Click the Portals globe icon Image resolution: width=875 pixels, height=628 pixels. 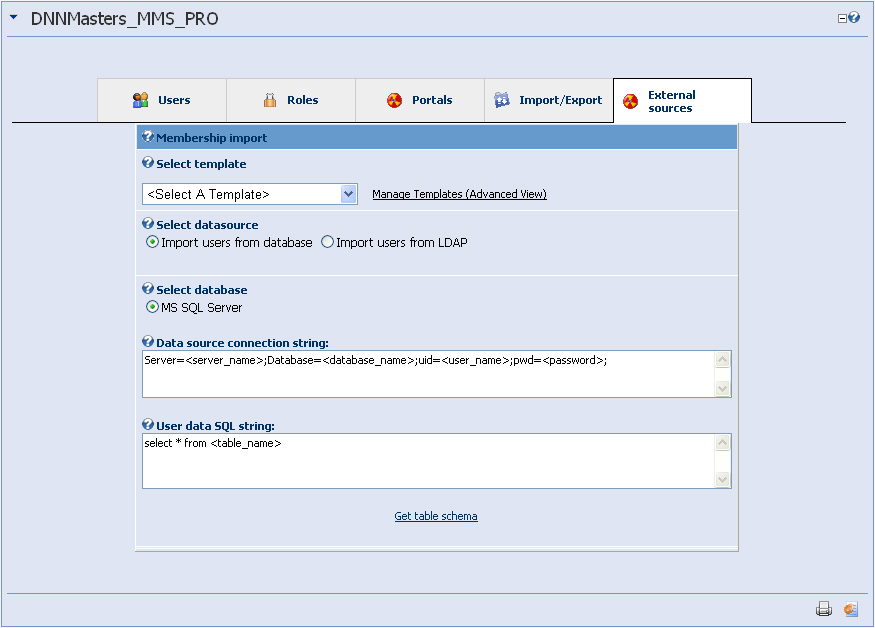[x=395, y=100]
